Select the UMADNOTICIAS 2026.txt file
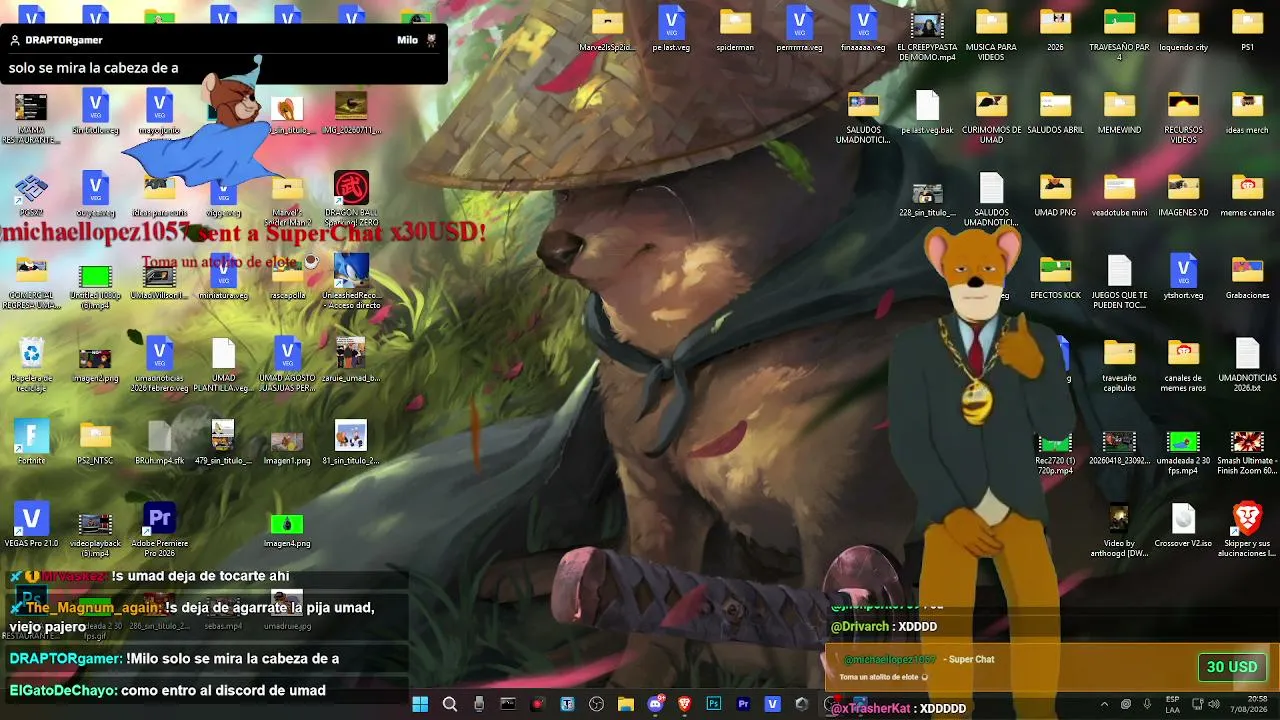The height and width of the screenshot is (720, 1280). [1247, 366]
